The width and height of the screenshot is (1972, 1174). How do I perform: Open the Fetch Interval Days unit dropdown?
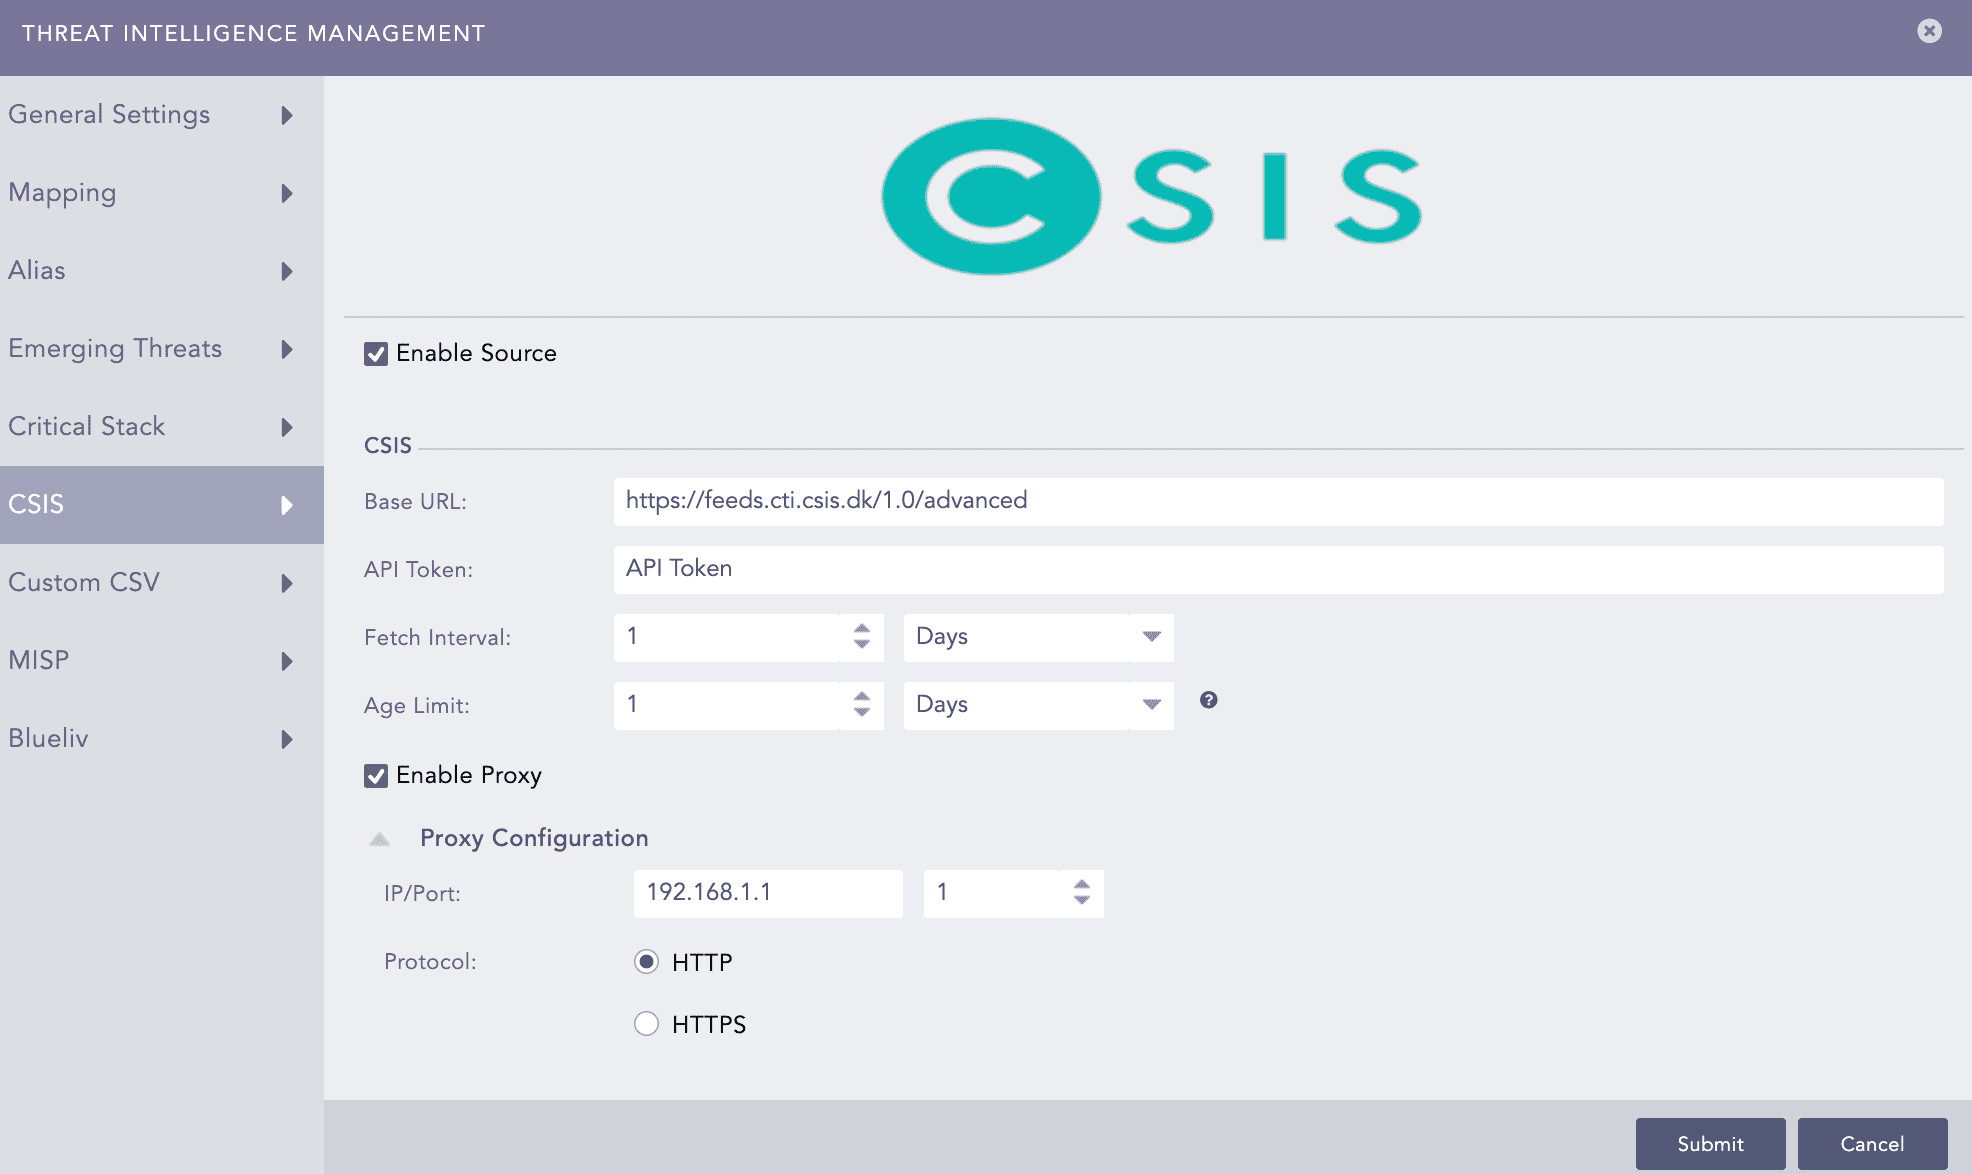coord(1038,637)
